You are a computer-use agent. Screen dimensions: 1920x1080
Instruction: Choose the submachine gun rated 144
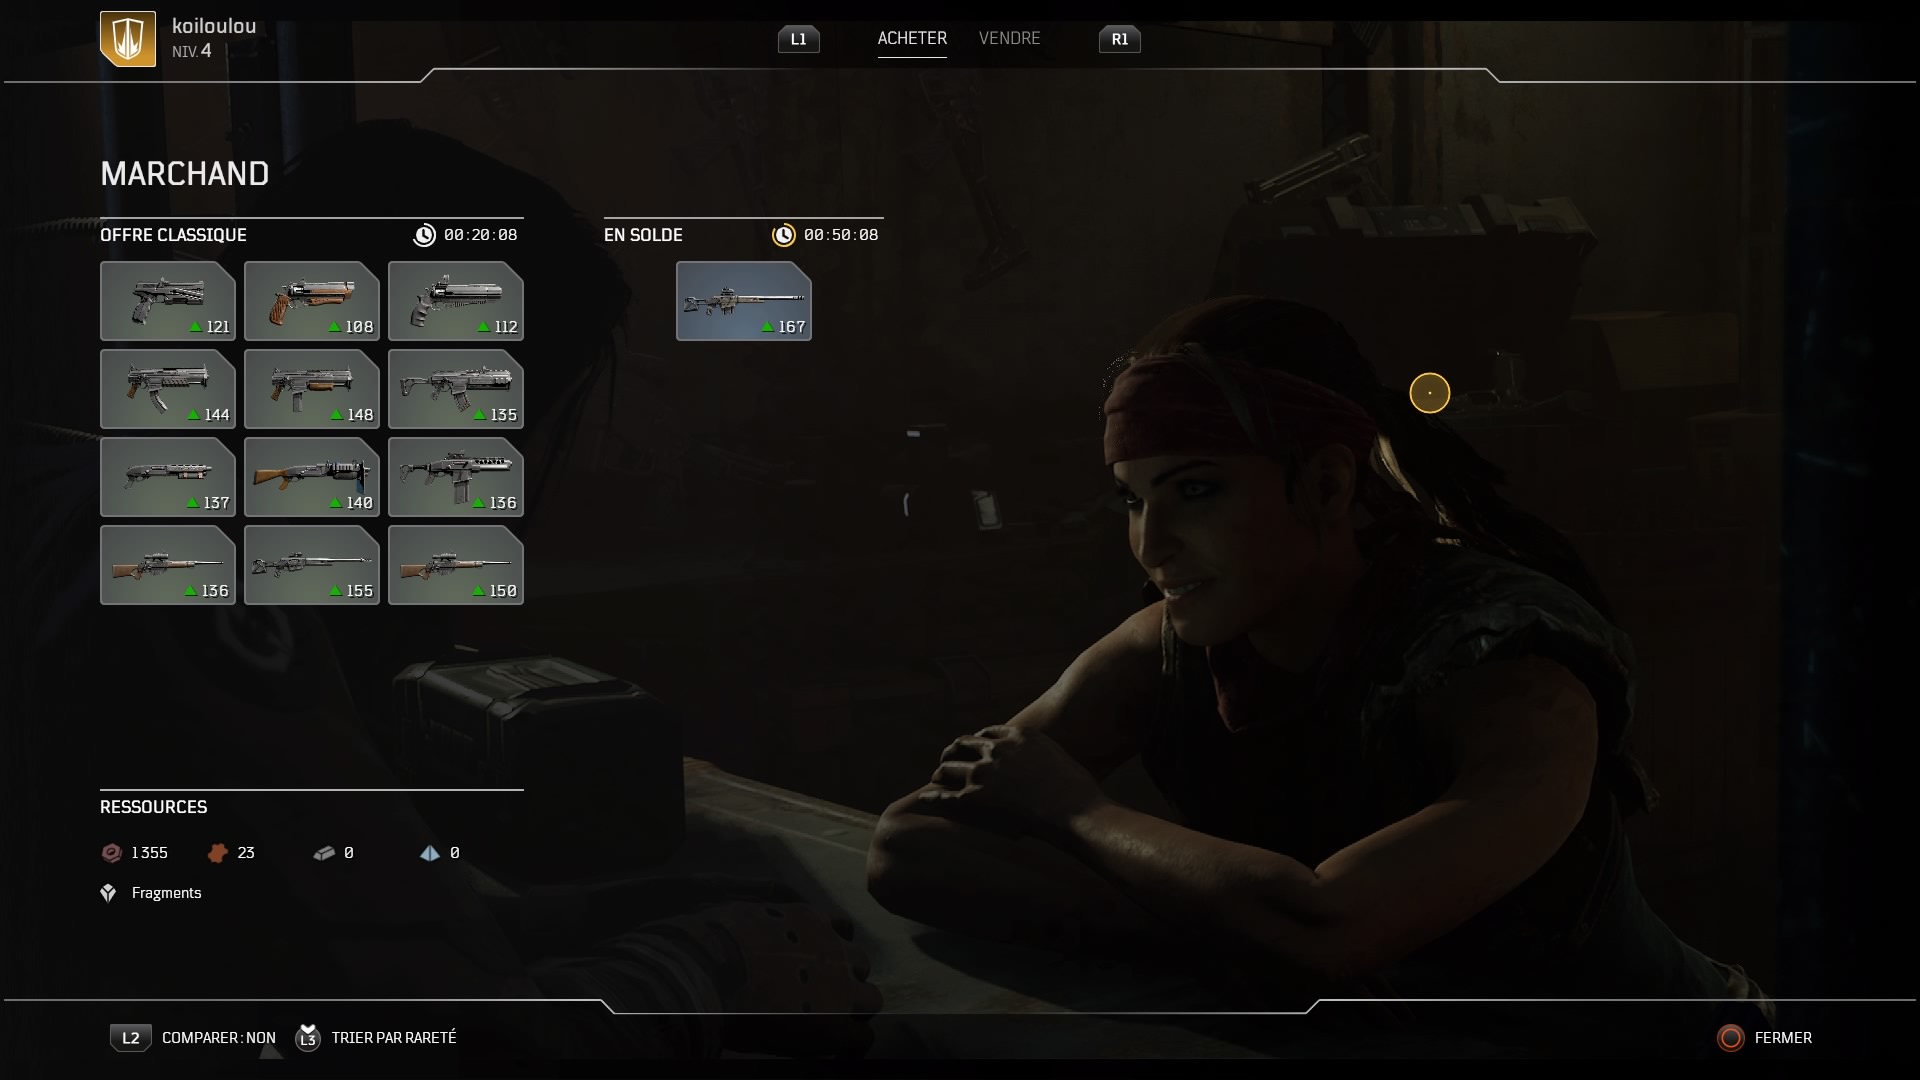(x=168, y=389)
